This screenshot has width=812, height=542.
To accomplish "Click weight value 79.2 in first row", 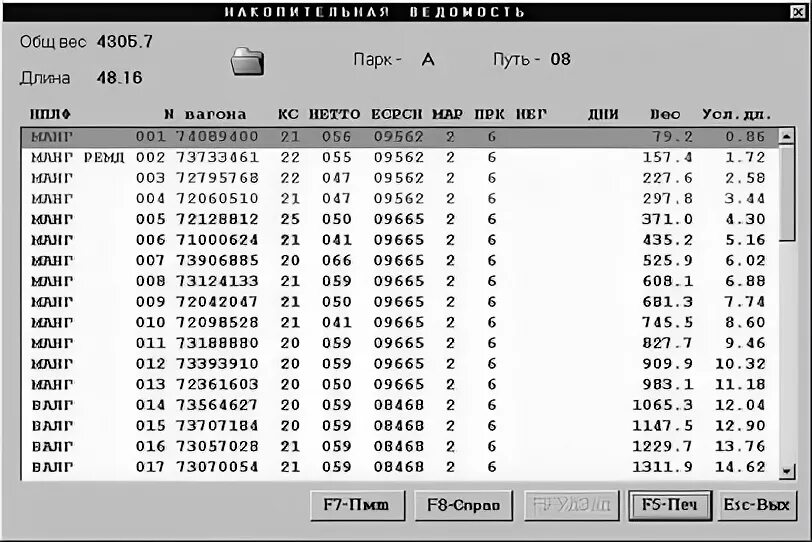I will (672, 137).
